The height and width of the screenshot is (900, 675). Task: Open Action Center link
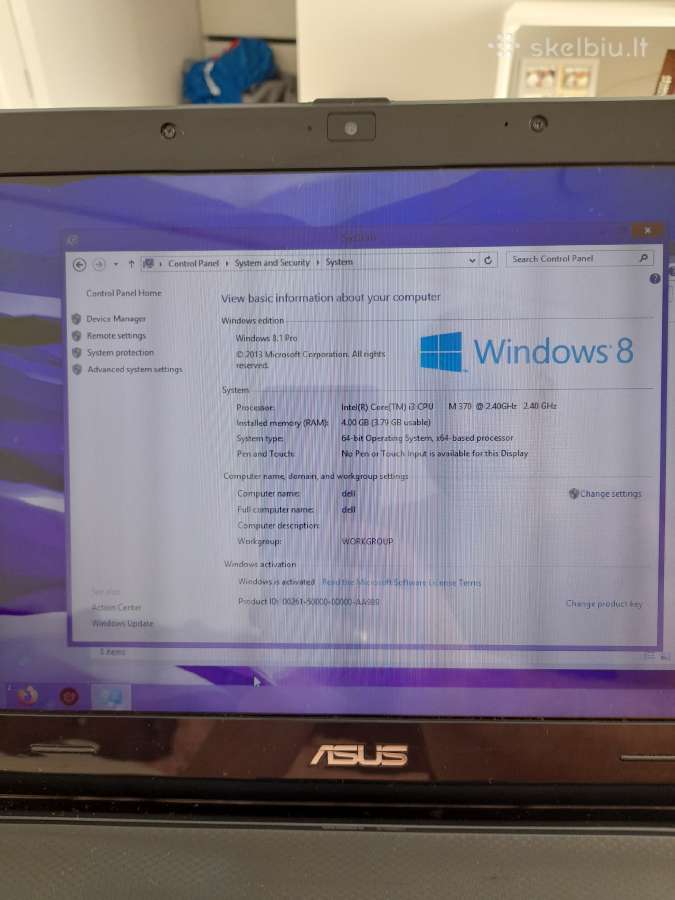click(x=116, y=607)
